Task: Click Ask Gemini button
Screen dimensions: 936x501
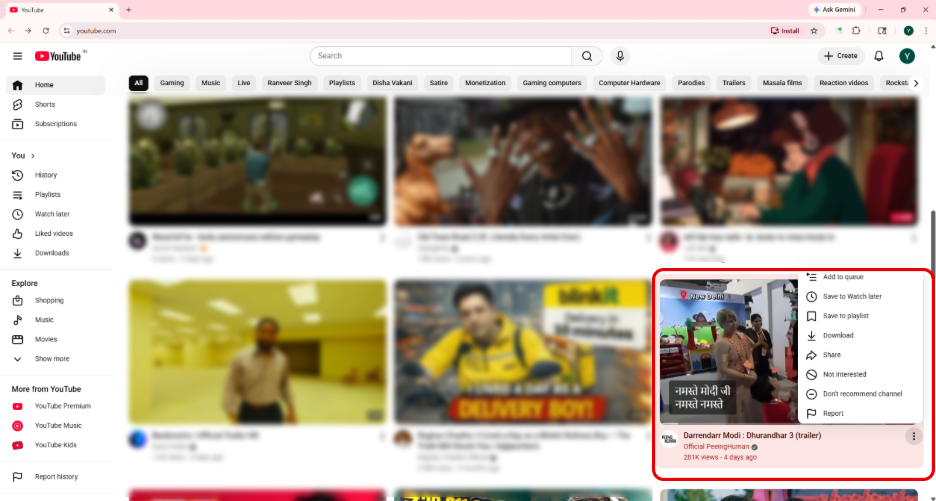Action: 835,10
